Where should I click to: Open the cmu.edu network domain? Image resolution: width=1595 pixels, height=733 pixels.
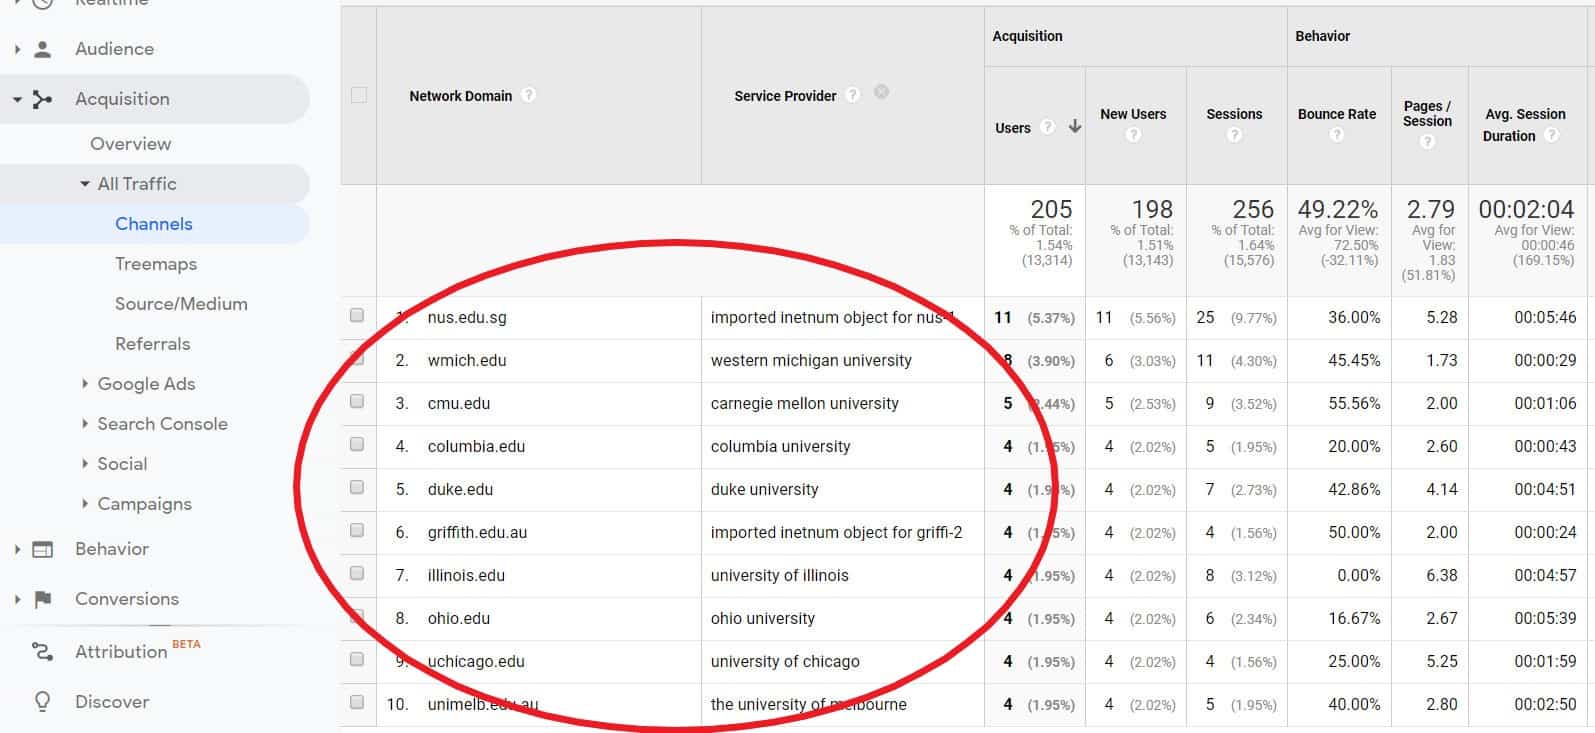point(459,404)
